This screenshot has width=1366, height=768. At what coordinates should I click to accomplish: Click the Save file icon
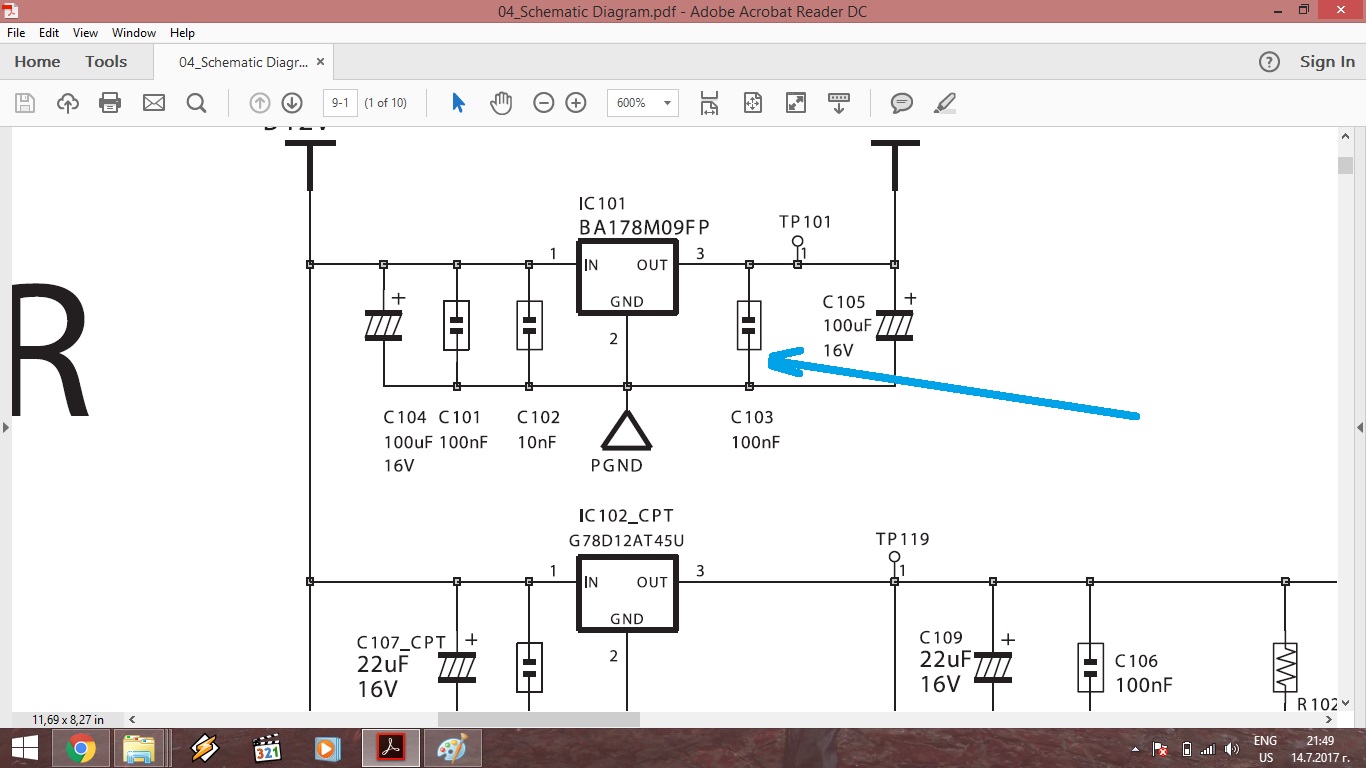click(25, 103)
